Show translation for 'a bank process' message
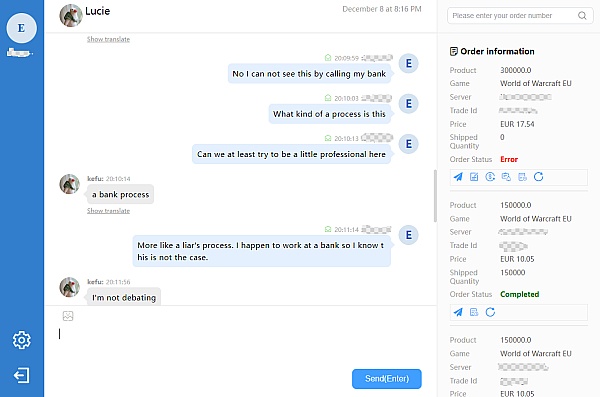This screenshot has width=600, height=397. coord(108,211)
